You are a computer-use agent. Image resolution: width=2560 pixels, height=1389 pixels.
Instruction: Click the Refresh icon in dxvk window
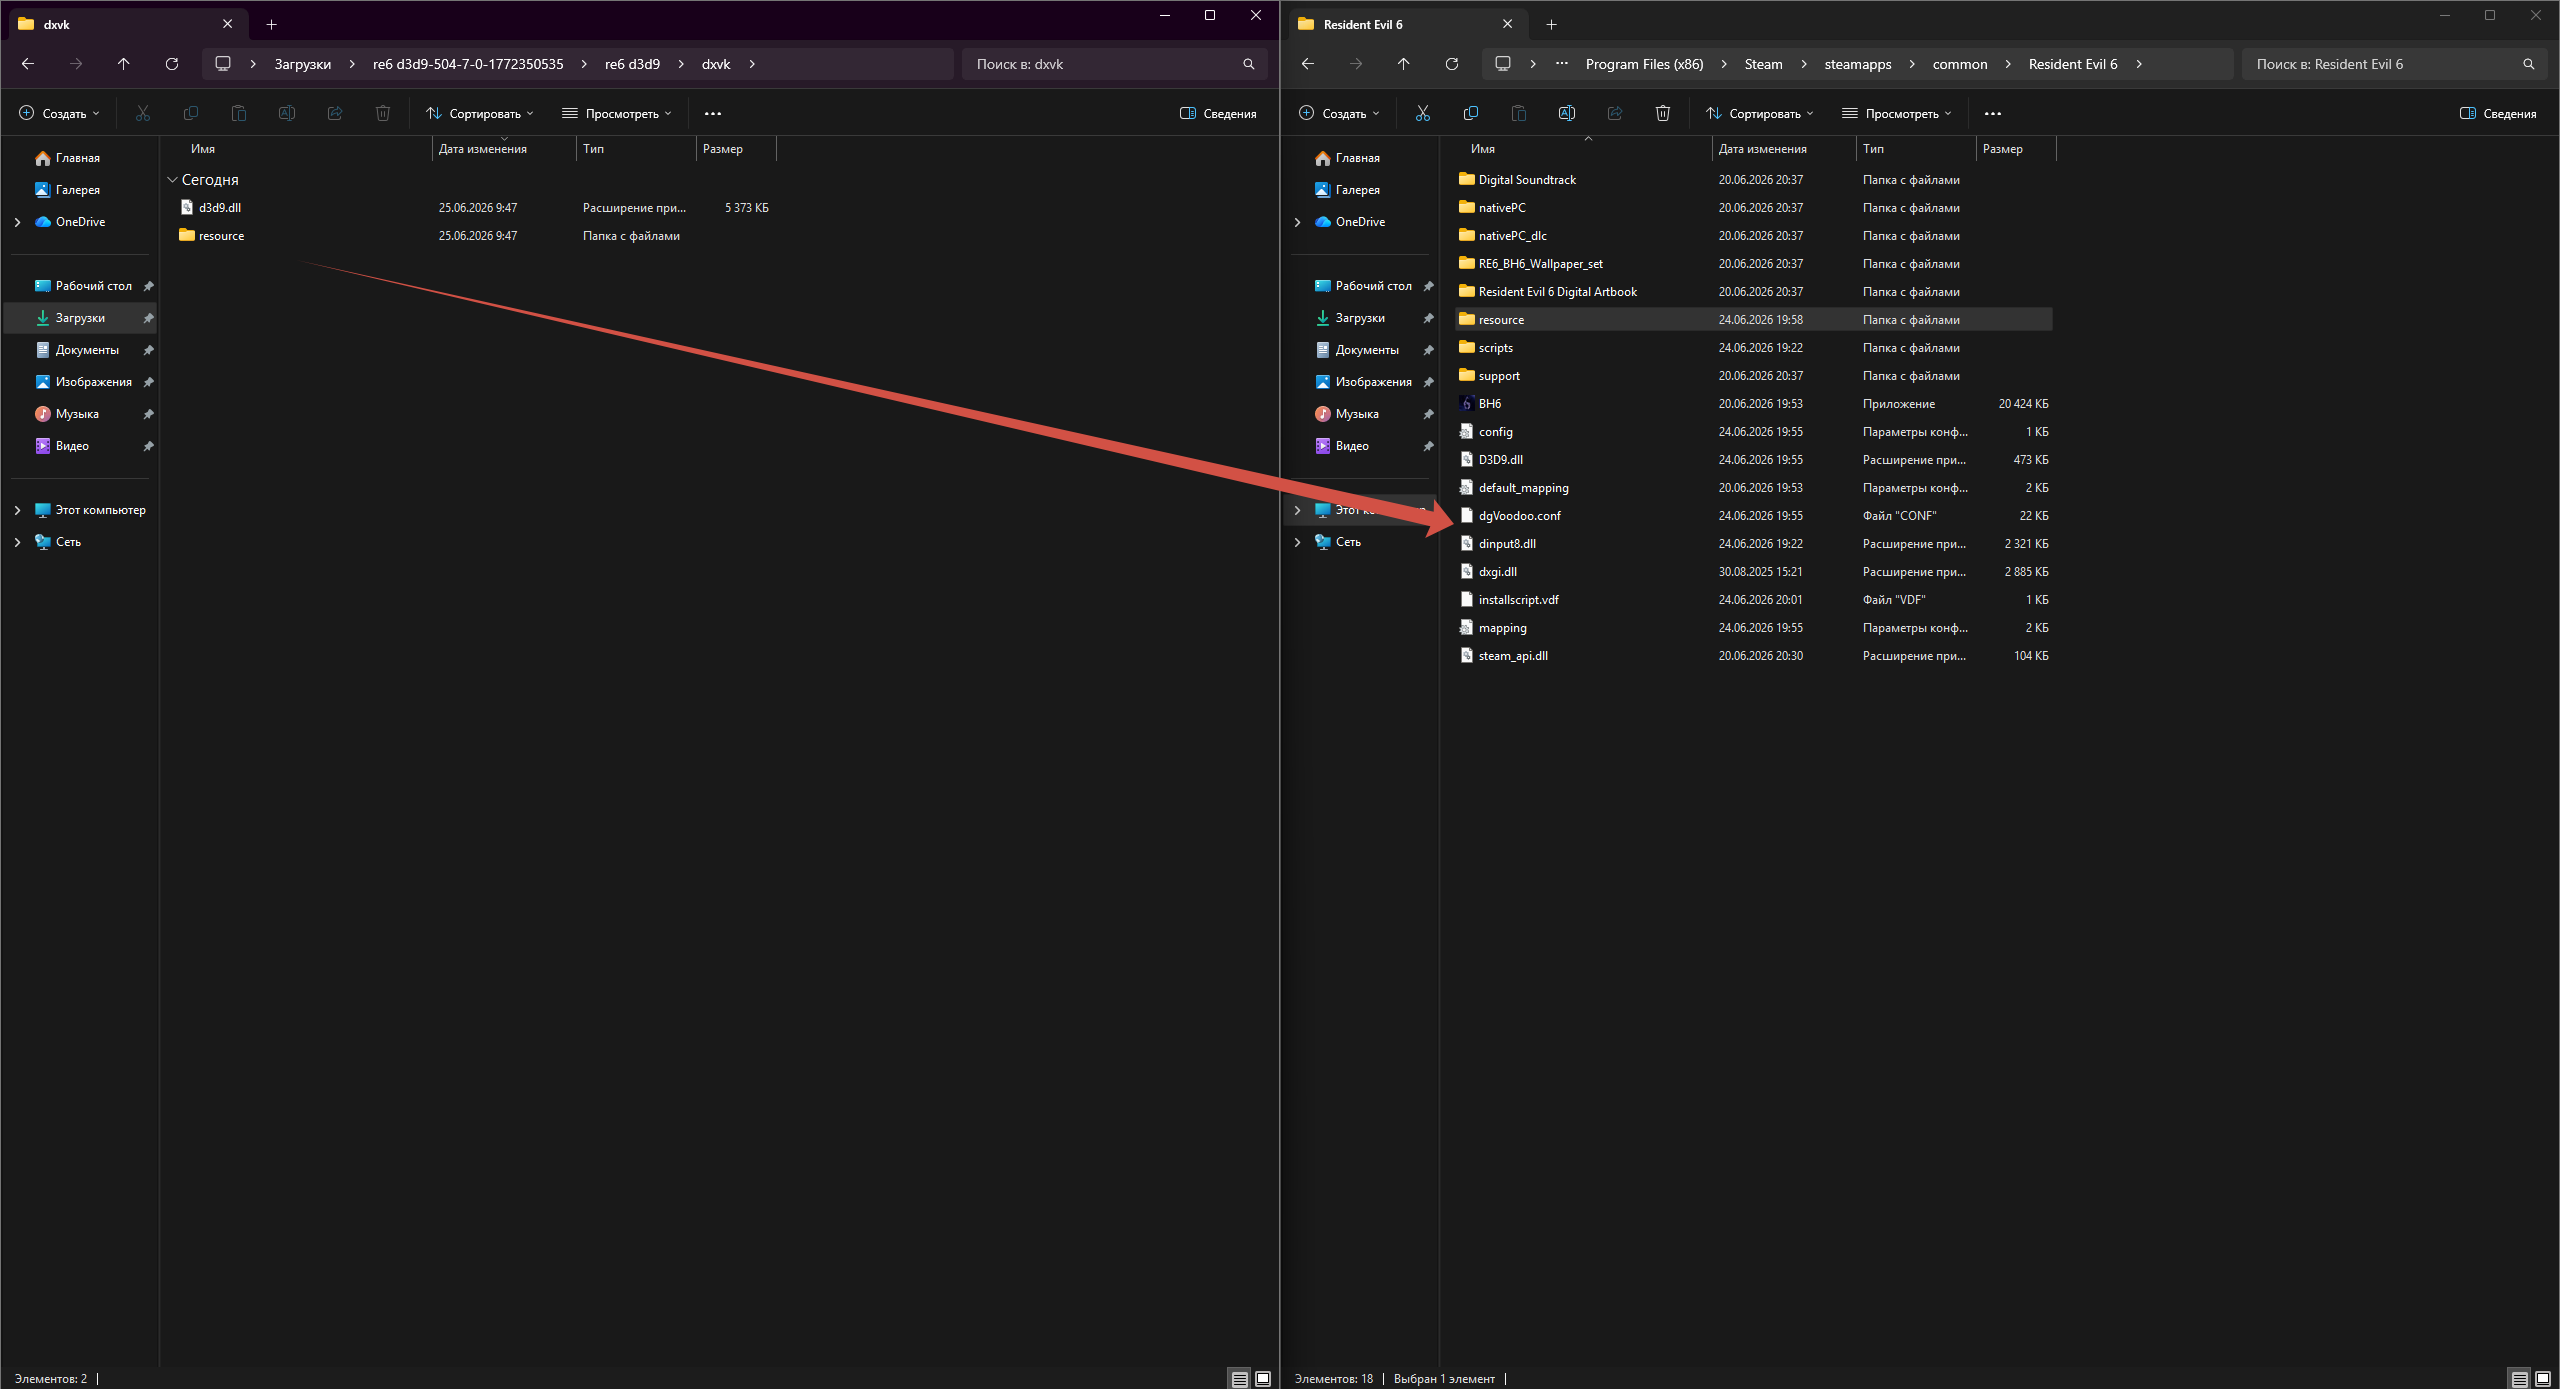click(172, 64)
